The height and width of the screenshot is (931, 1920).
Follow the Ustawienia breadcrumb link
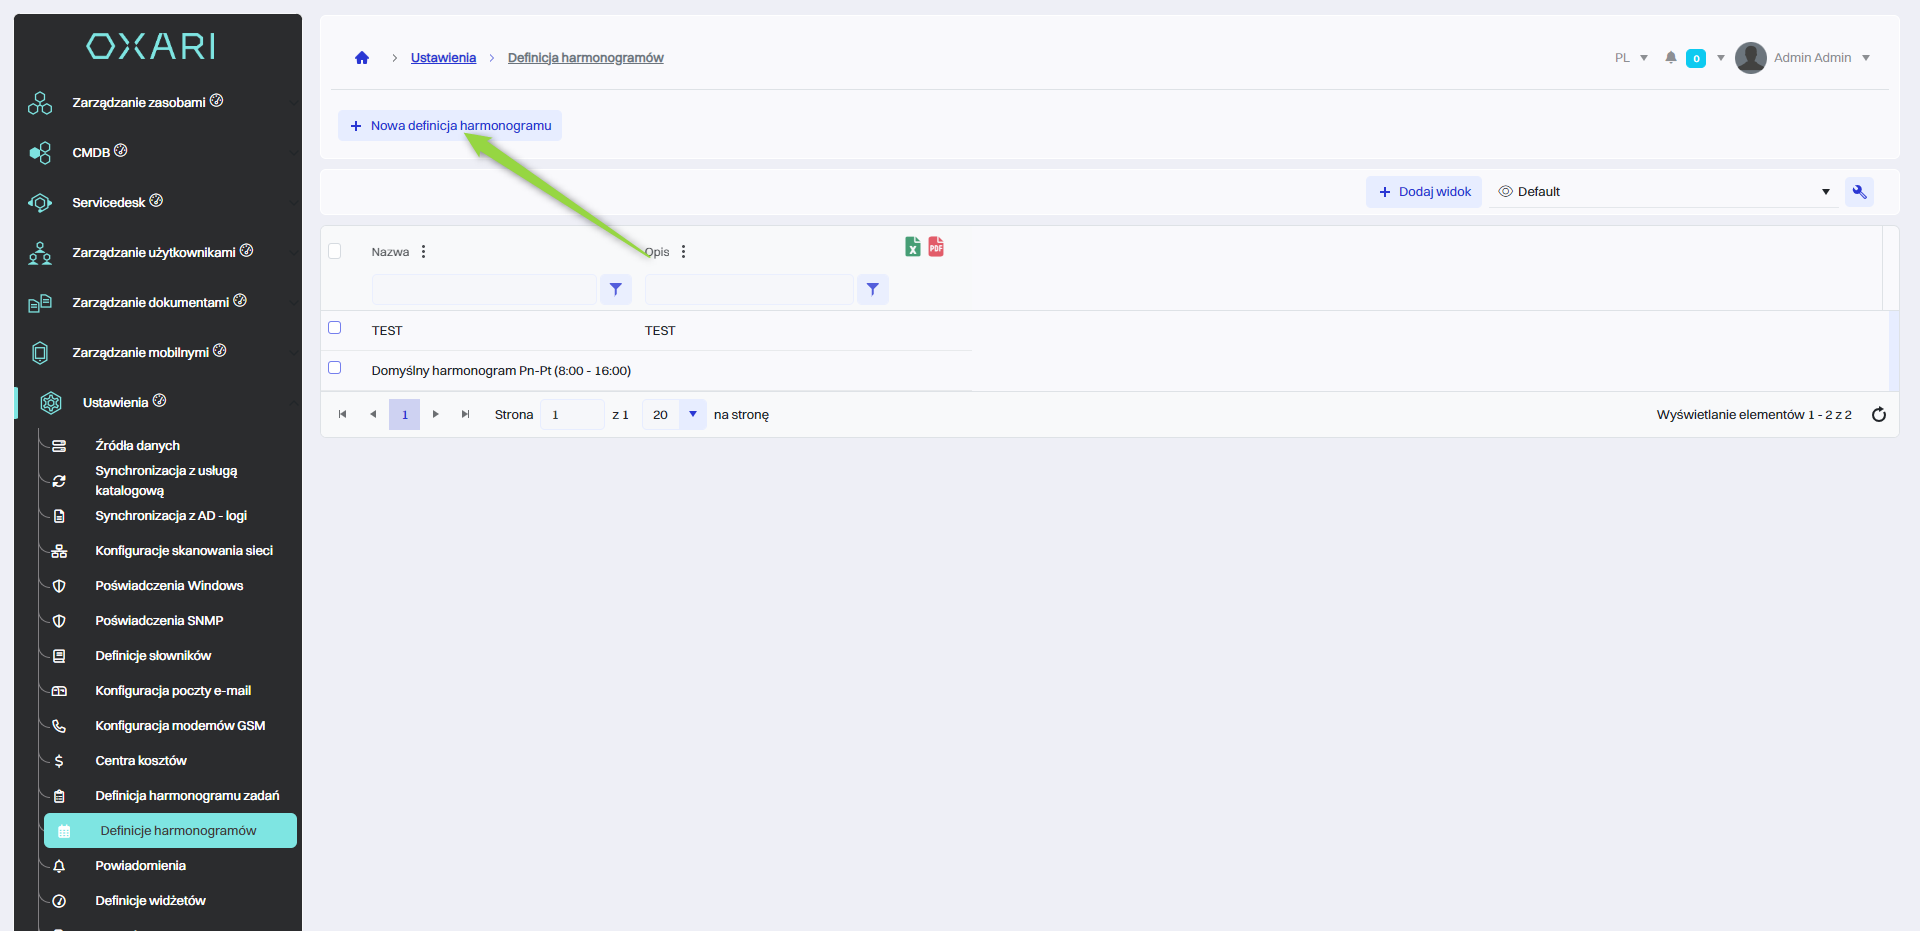pyautogui.click(x=443, y=58)
